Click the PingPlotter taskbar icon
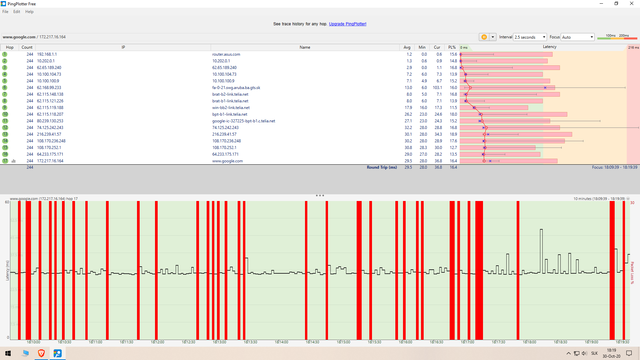The height and width of the screenshot is (360, 640). [58, 353]
